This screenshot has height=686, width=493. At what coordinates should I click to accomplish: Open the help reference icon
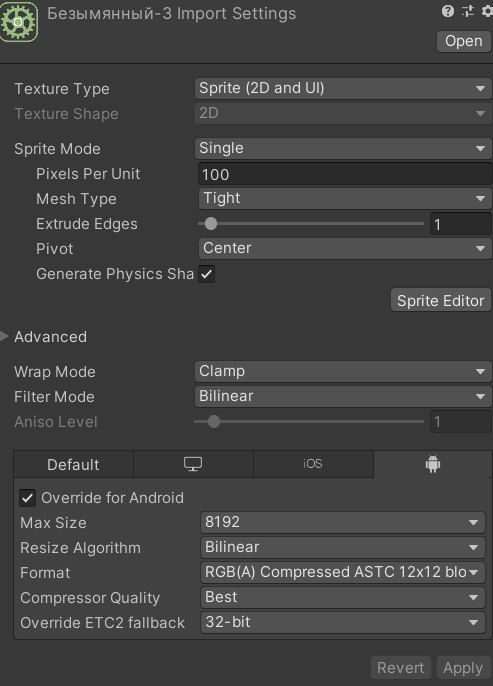pyautogui.click(x=448, y=11)
